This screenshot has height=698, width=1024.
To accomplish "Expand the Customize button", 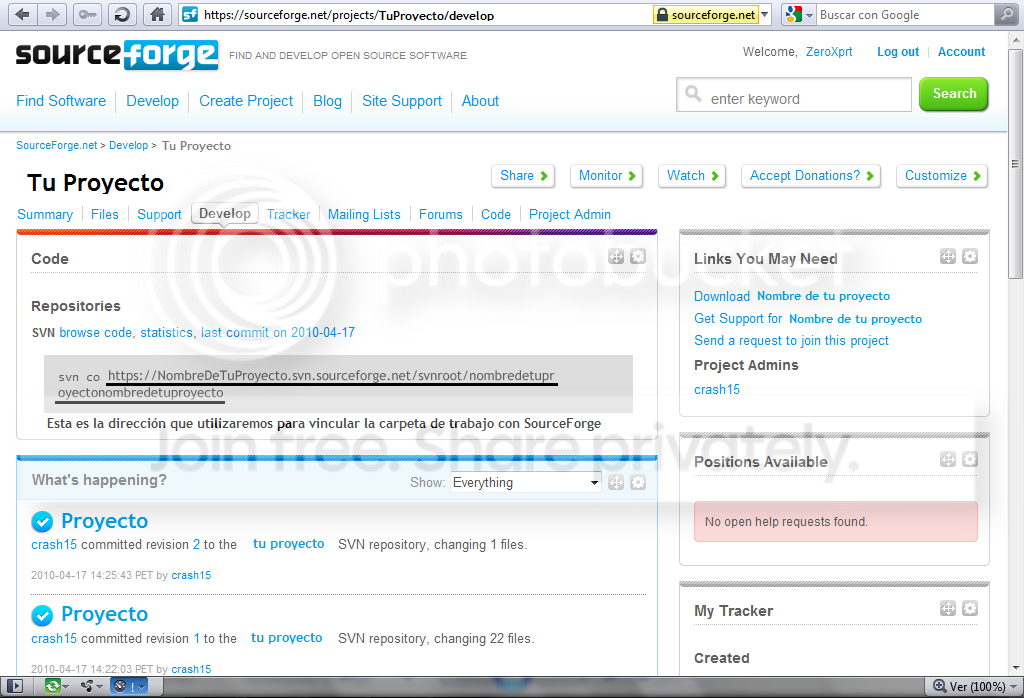I will coord(942,176).
